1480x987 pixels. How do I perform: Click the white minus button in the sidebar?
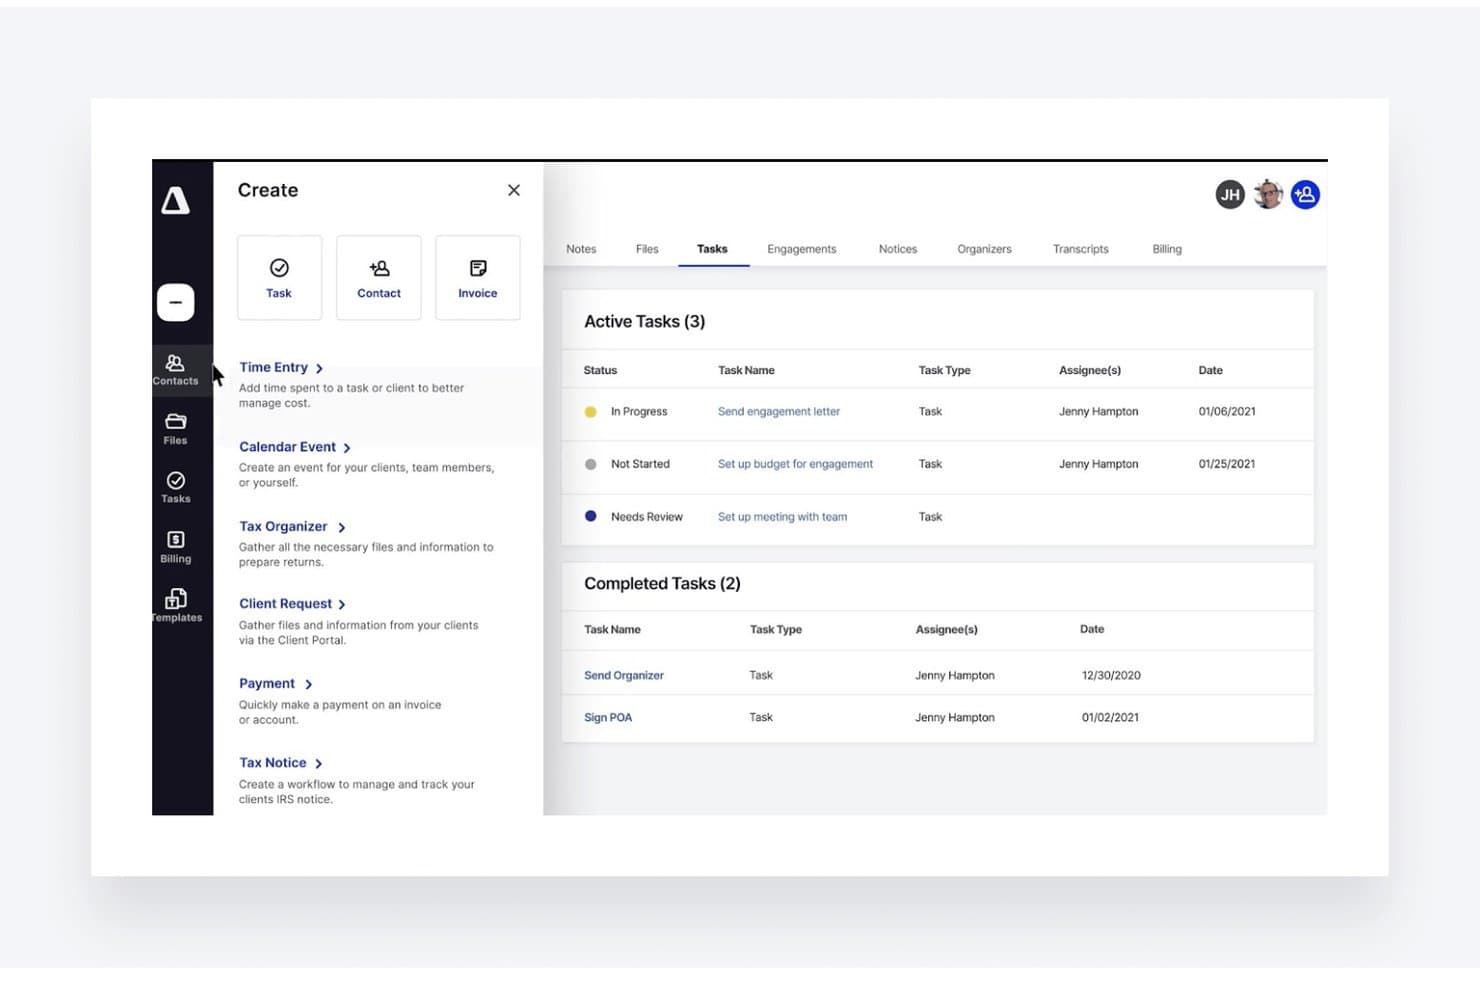coord(175,302)
